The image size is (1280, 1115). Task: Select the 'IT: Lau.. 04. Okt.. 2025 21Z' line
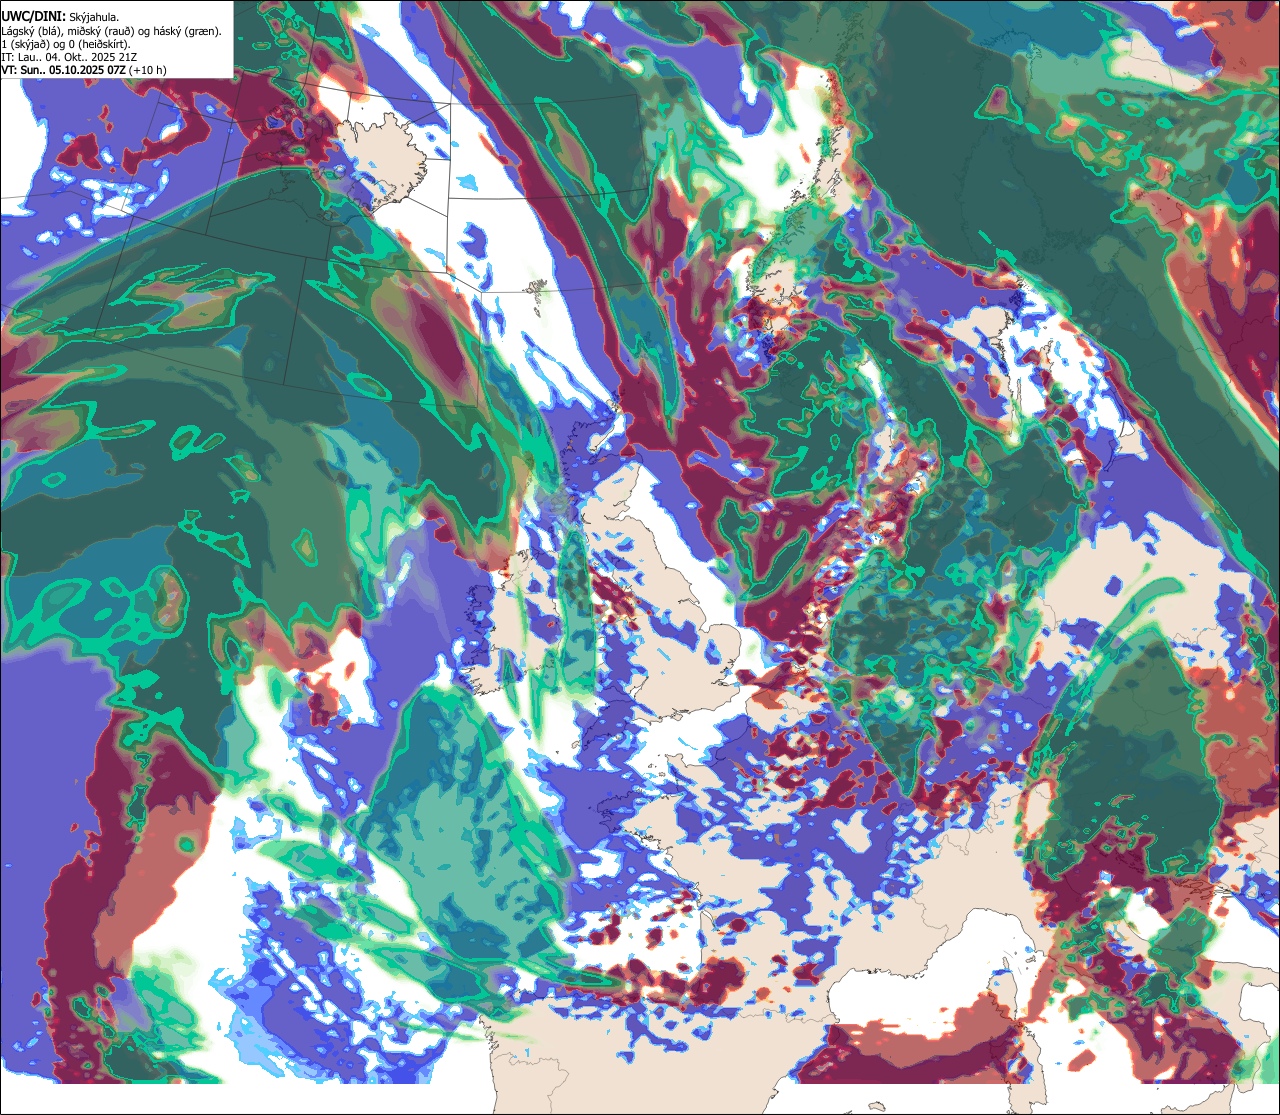68,57
